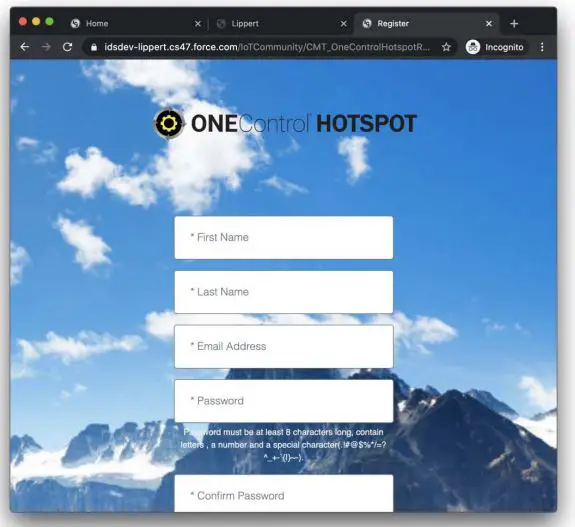Open a new tab with the plus button
Image resolution: width=575 pixels, height=527 pixels.
click(x=514, y=24)
